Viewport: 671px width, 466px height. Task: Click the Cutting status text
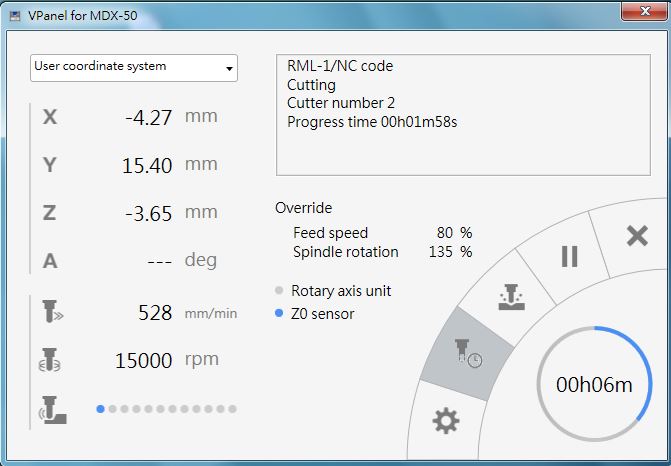pyautogui.click(x=311, y=85)
